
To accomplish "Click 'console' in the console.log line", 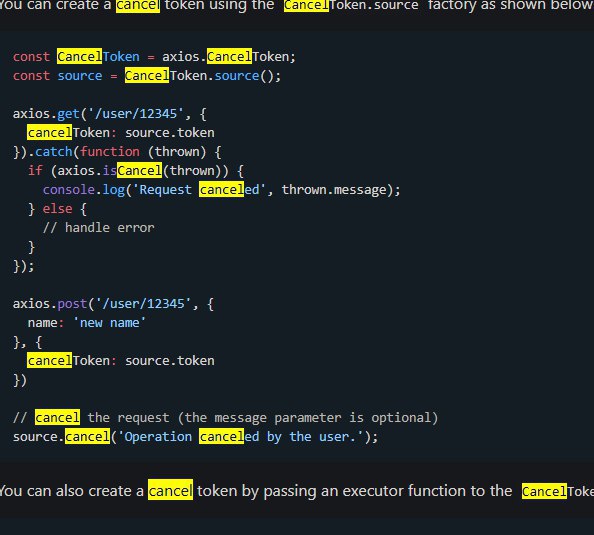I will click(x=69, y=189).
